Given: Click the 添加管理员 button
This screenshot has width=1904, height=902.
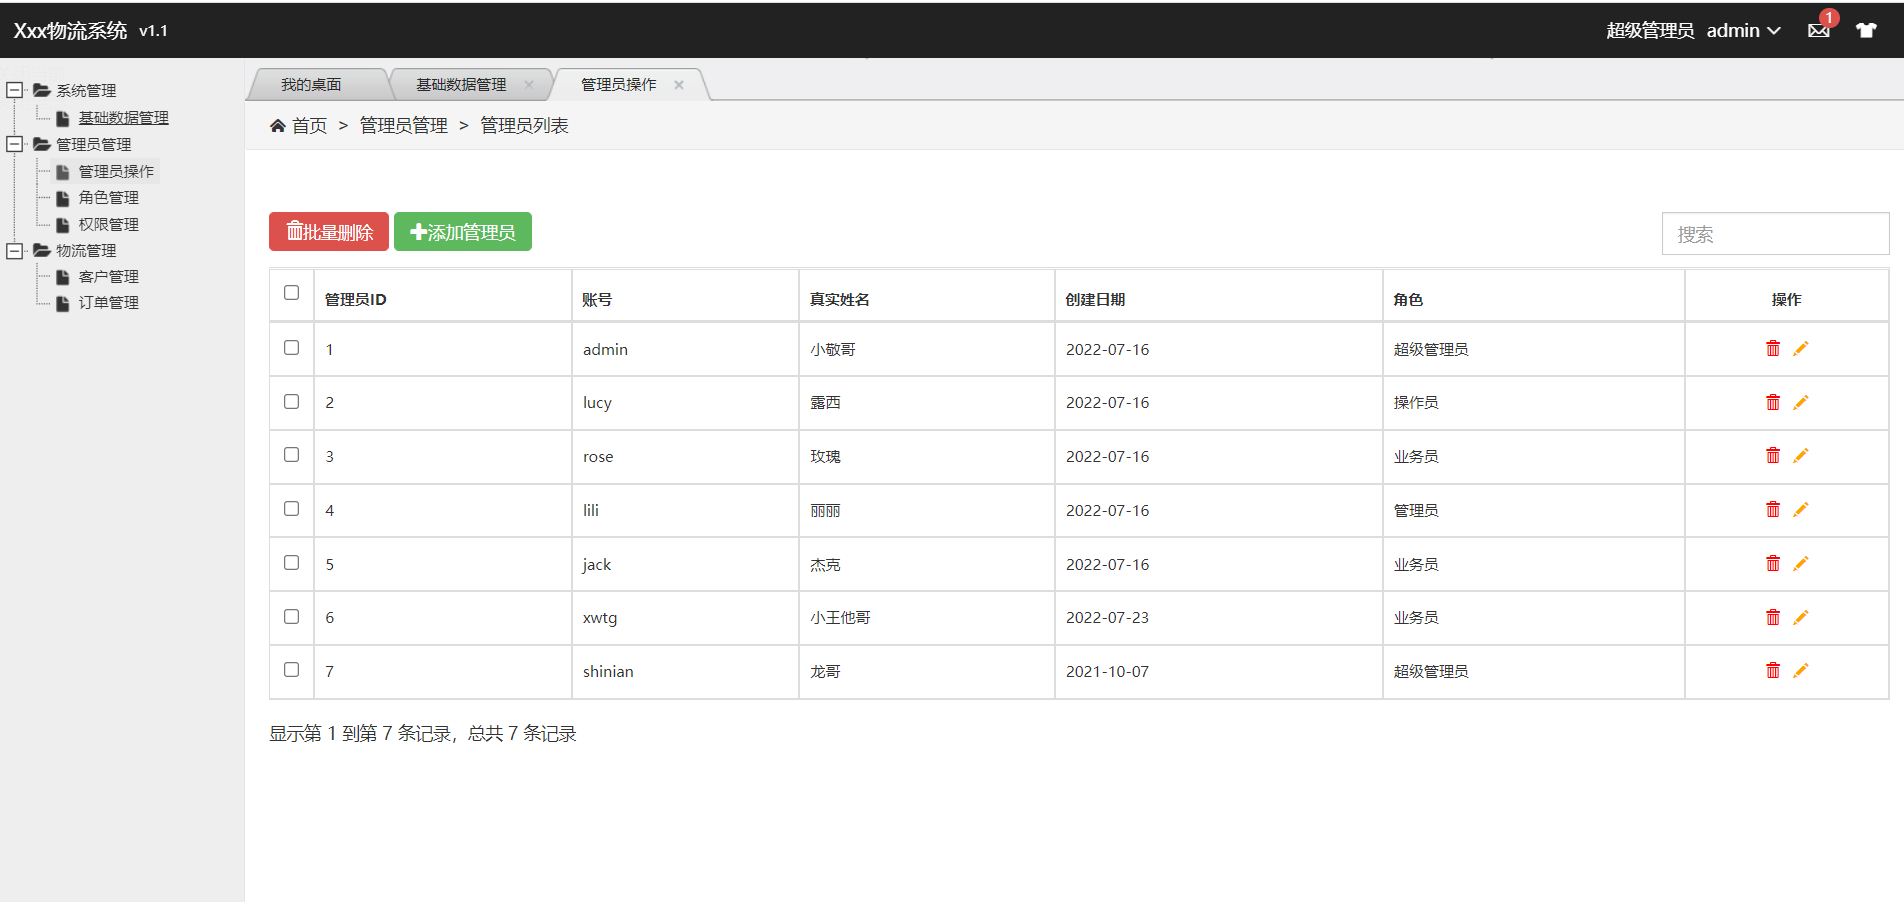Looking at the screenshot, I should tap(463, 232).
